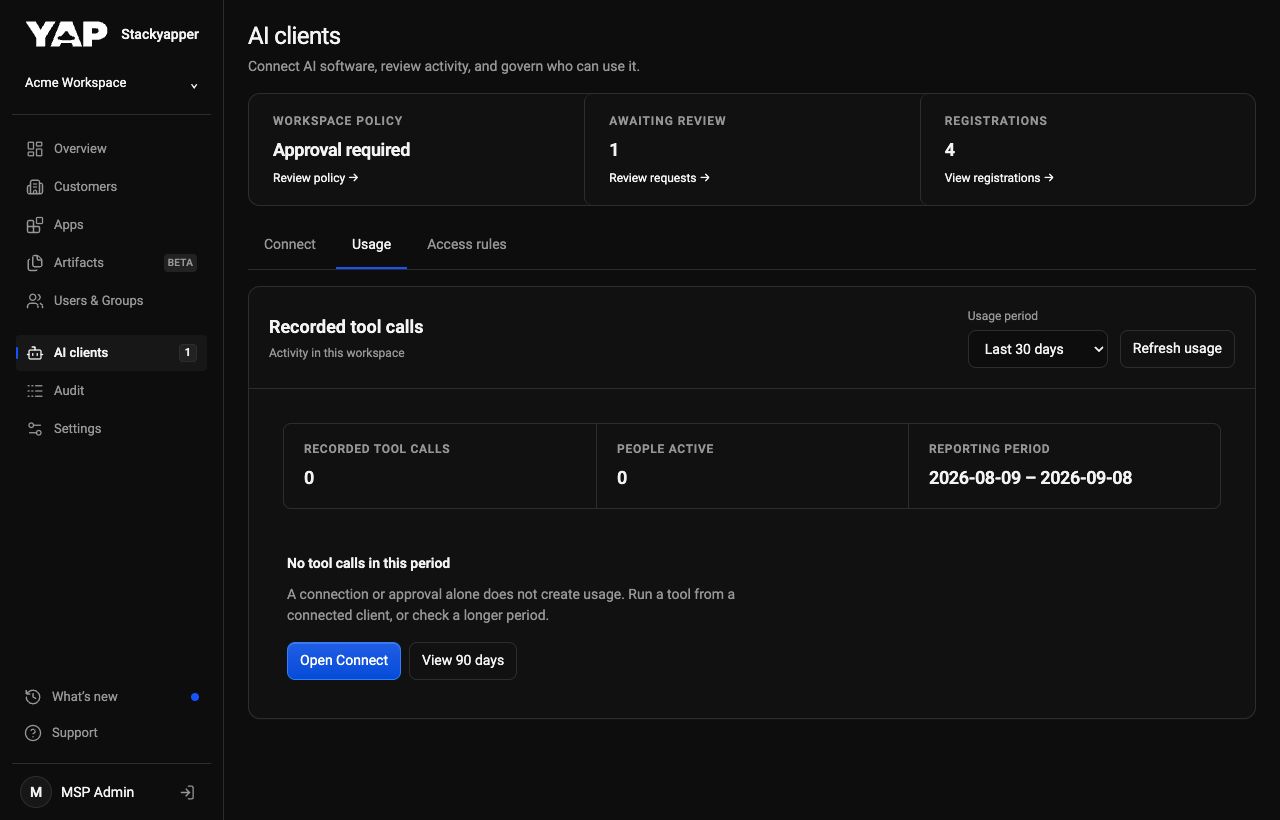Click the Refresh usage button

[x=1177, y=349]
